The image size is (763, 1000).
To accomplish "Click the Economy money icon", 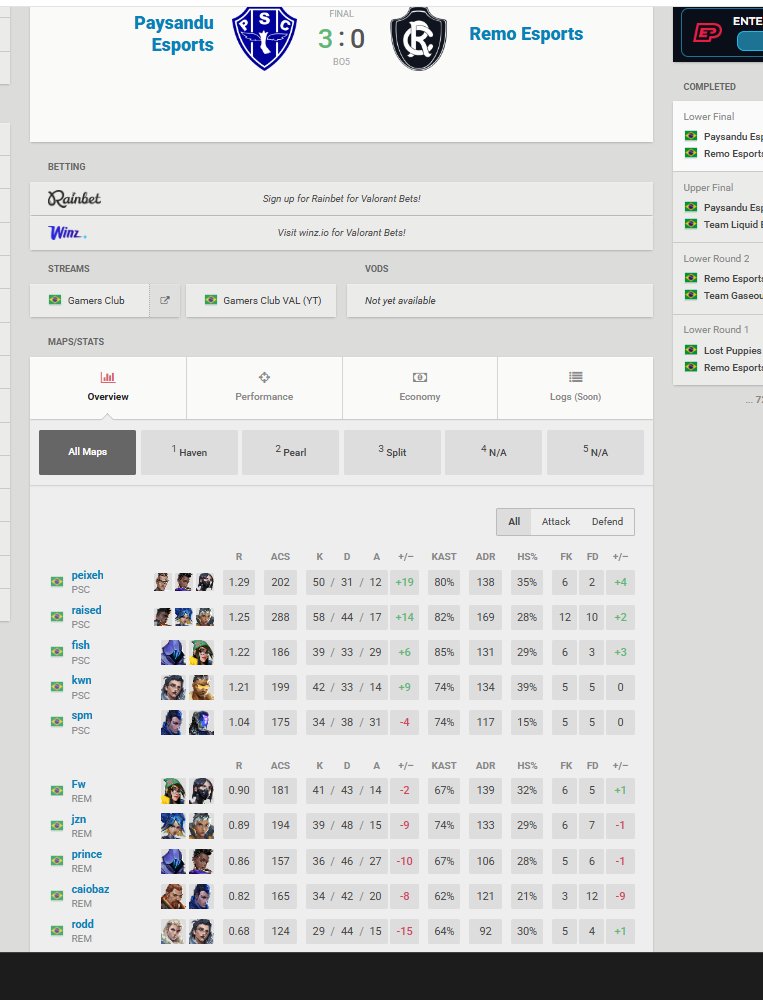I will pos(420,377).
